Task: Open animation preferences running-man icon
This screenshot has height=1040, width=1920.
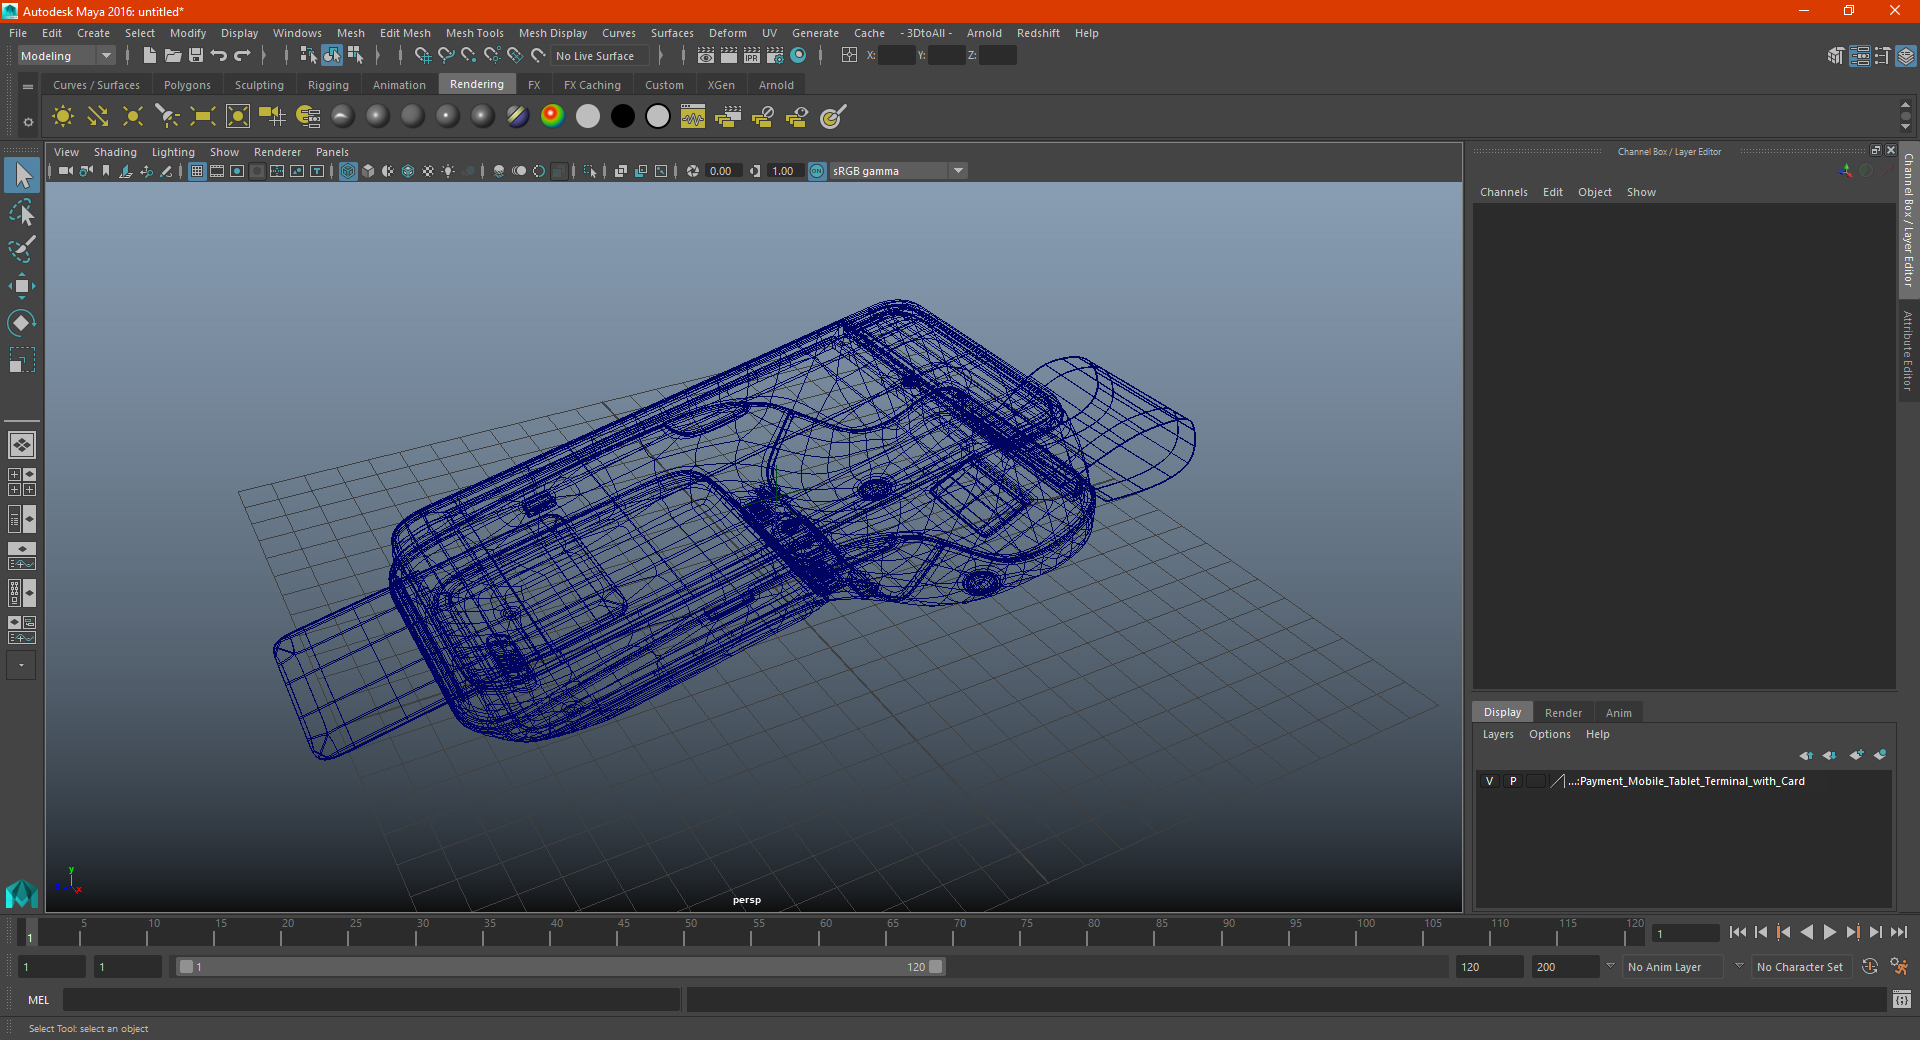Action: pos(1899,967)
